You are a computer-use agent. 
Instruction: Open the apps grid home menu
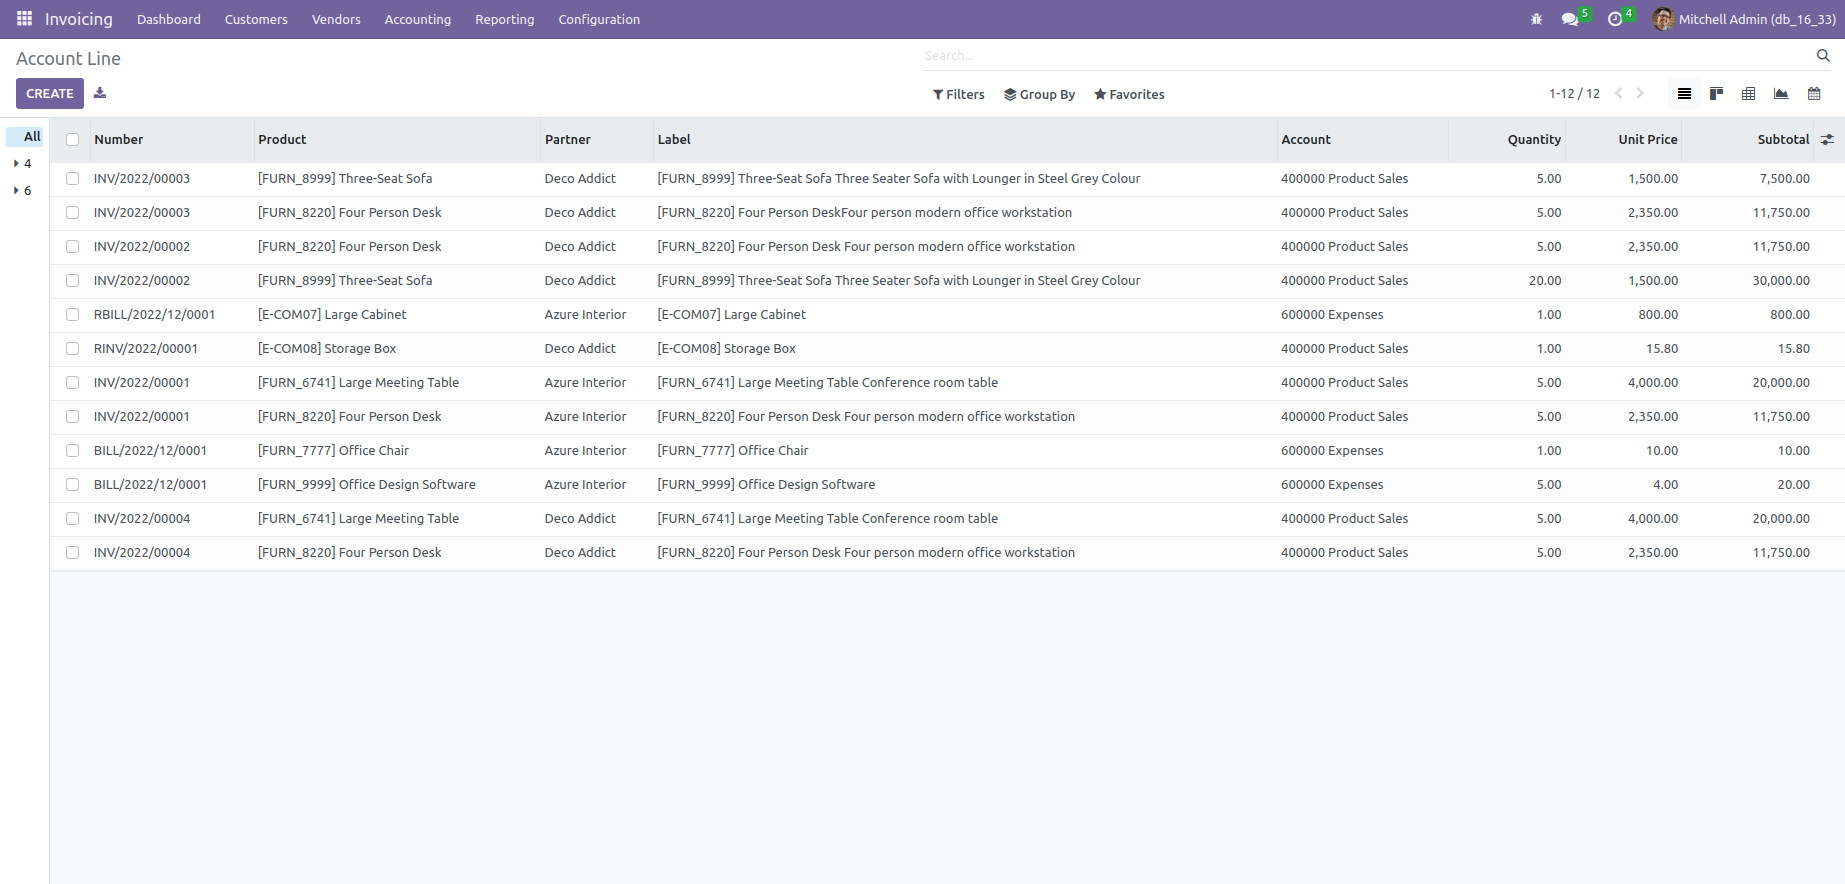click(24, 19)
